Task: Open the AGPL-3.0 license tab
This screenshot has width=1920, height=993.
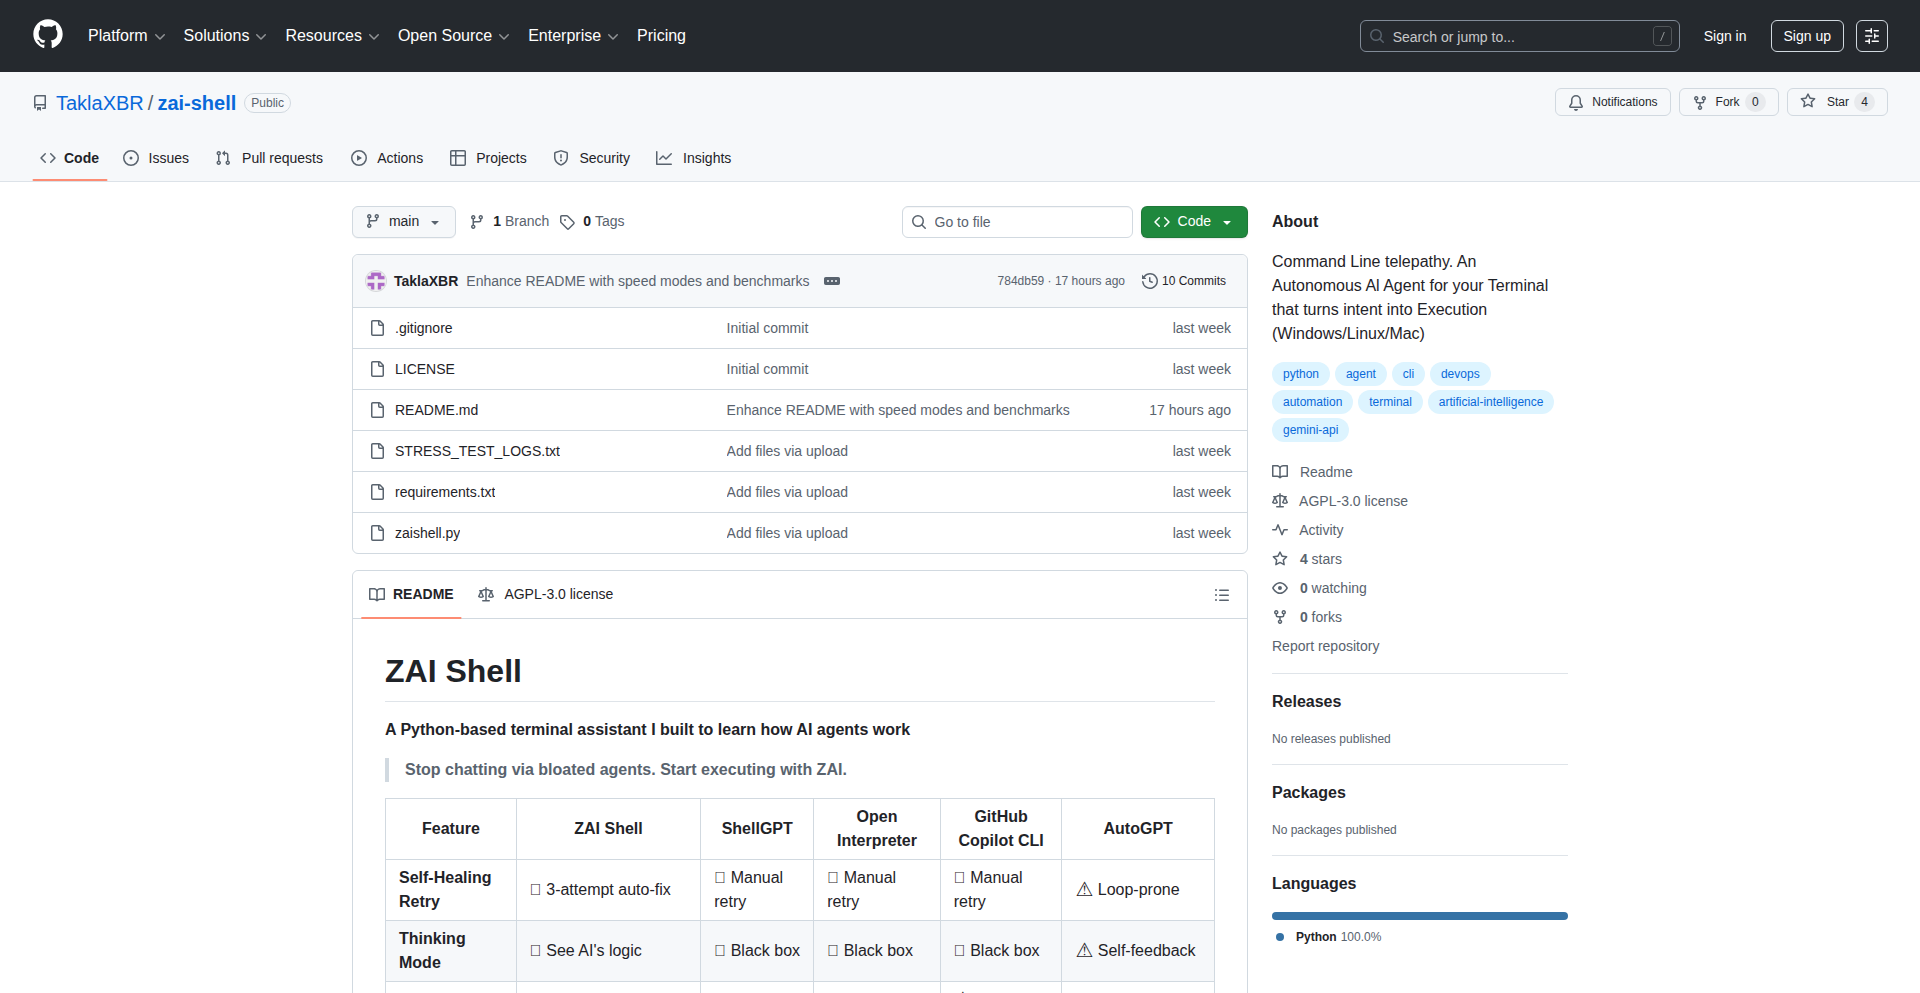Action: click(x=546, y=594)
